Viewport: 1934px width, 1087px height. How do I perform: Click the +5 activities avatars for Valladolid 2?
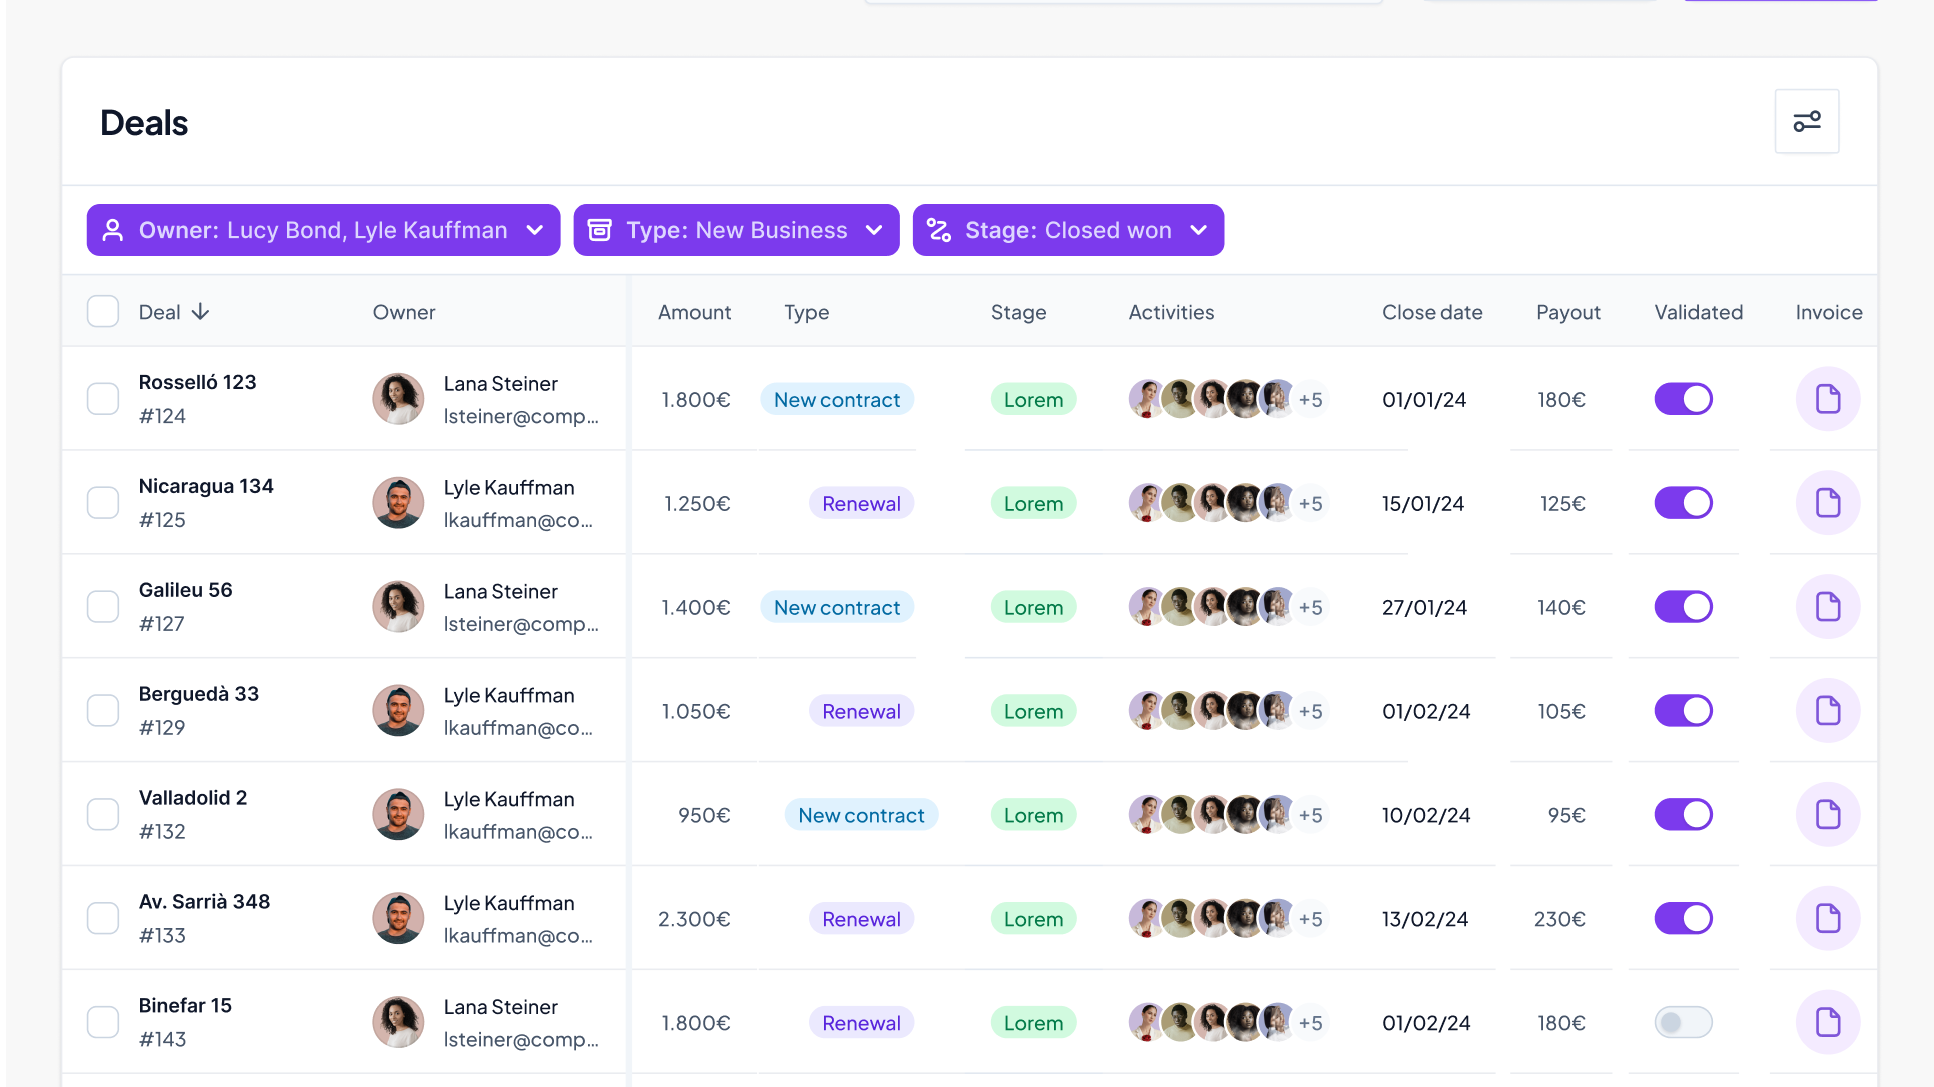pyautogui.click(x=1309, y=815)
